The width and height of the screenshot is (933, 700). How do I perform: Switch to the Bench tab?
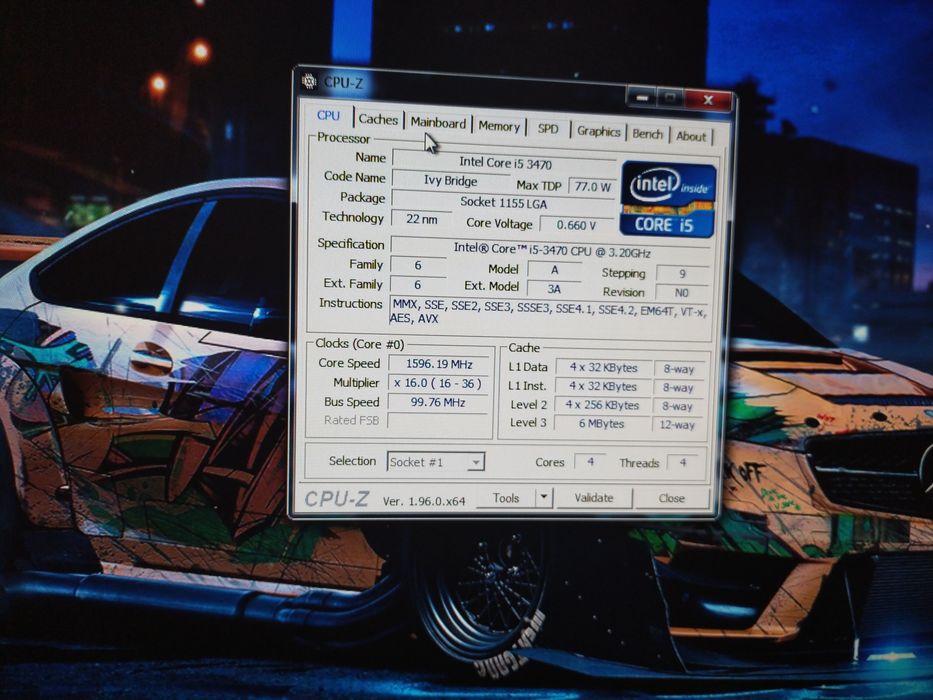click(647, 134)
